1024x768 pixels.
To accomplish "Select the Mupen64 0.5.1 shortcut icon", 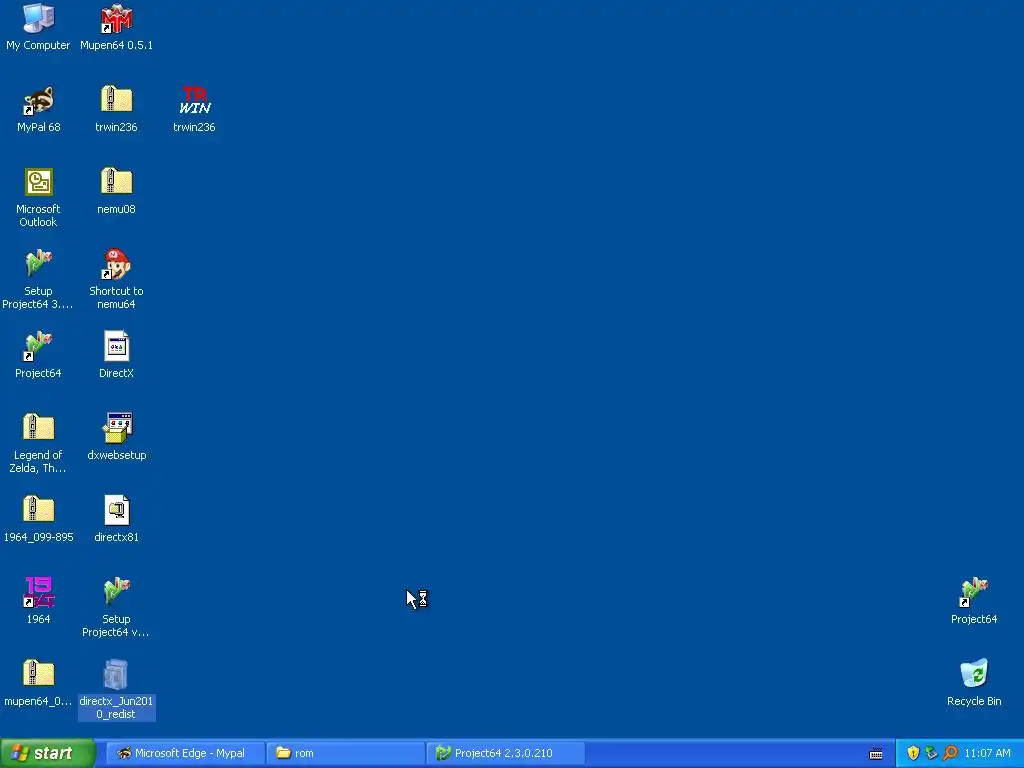I will 116,18.
